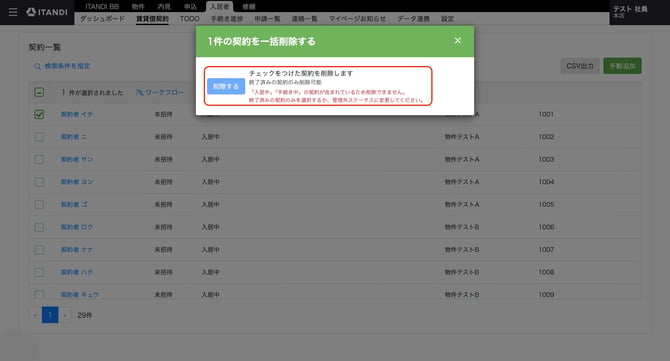Open contract link 契約者 ニ
This screenshot has width=670, height=361.
click(x=73, y=137)
